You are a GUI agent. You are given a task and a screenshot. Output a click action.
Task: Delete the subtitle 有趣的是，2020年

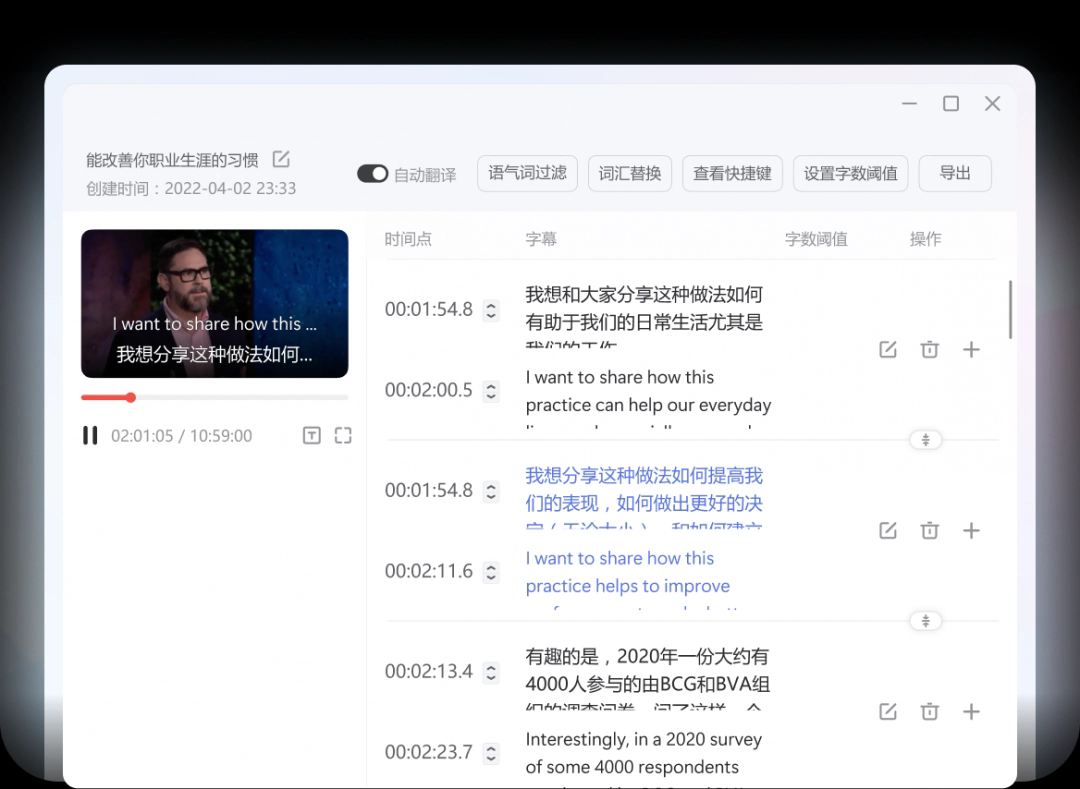point(929,711)
